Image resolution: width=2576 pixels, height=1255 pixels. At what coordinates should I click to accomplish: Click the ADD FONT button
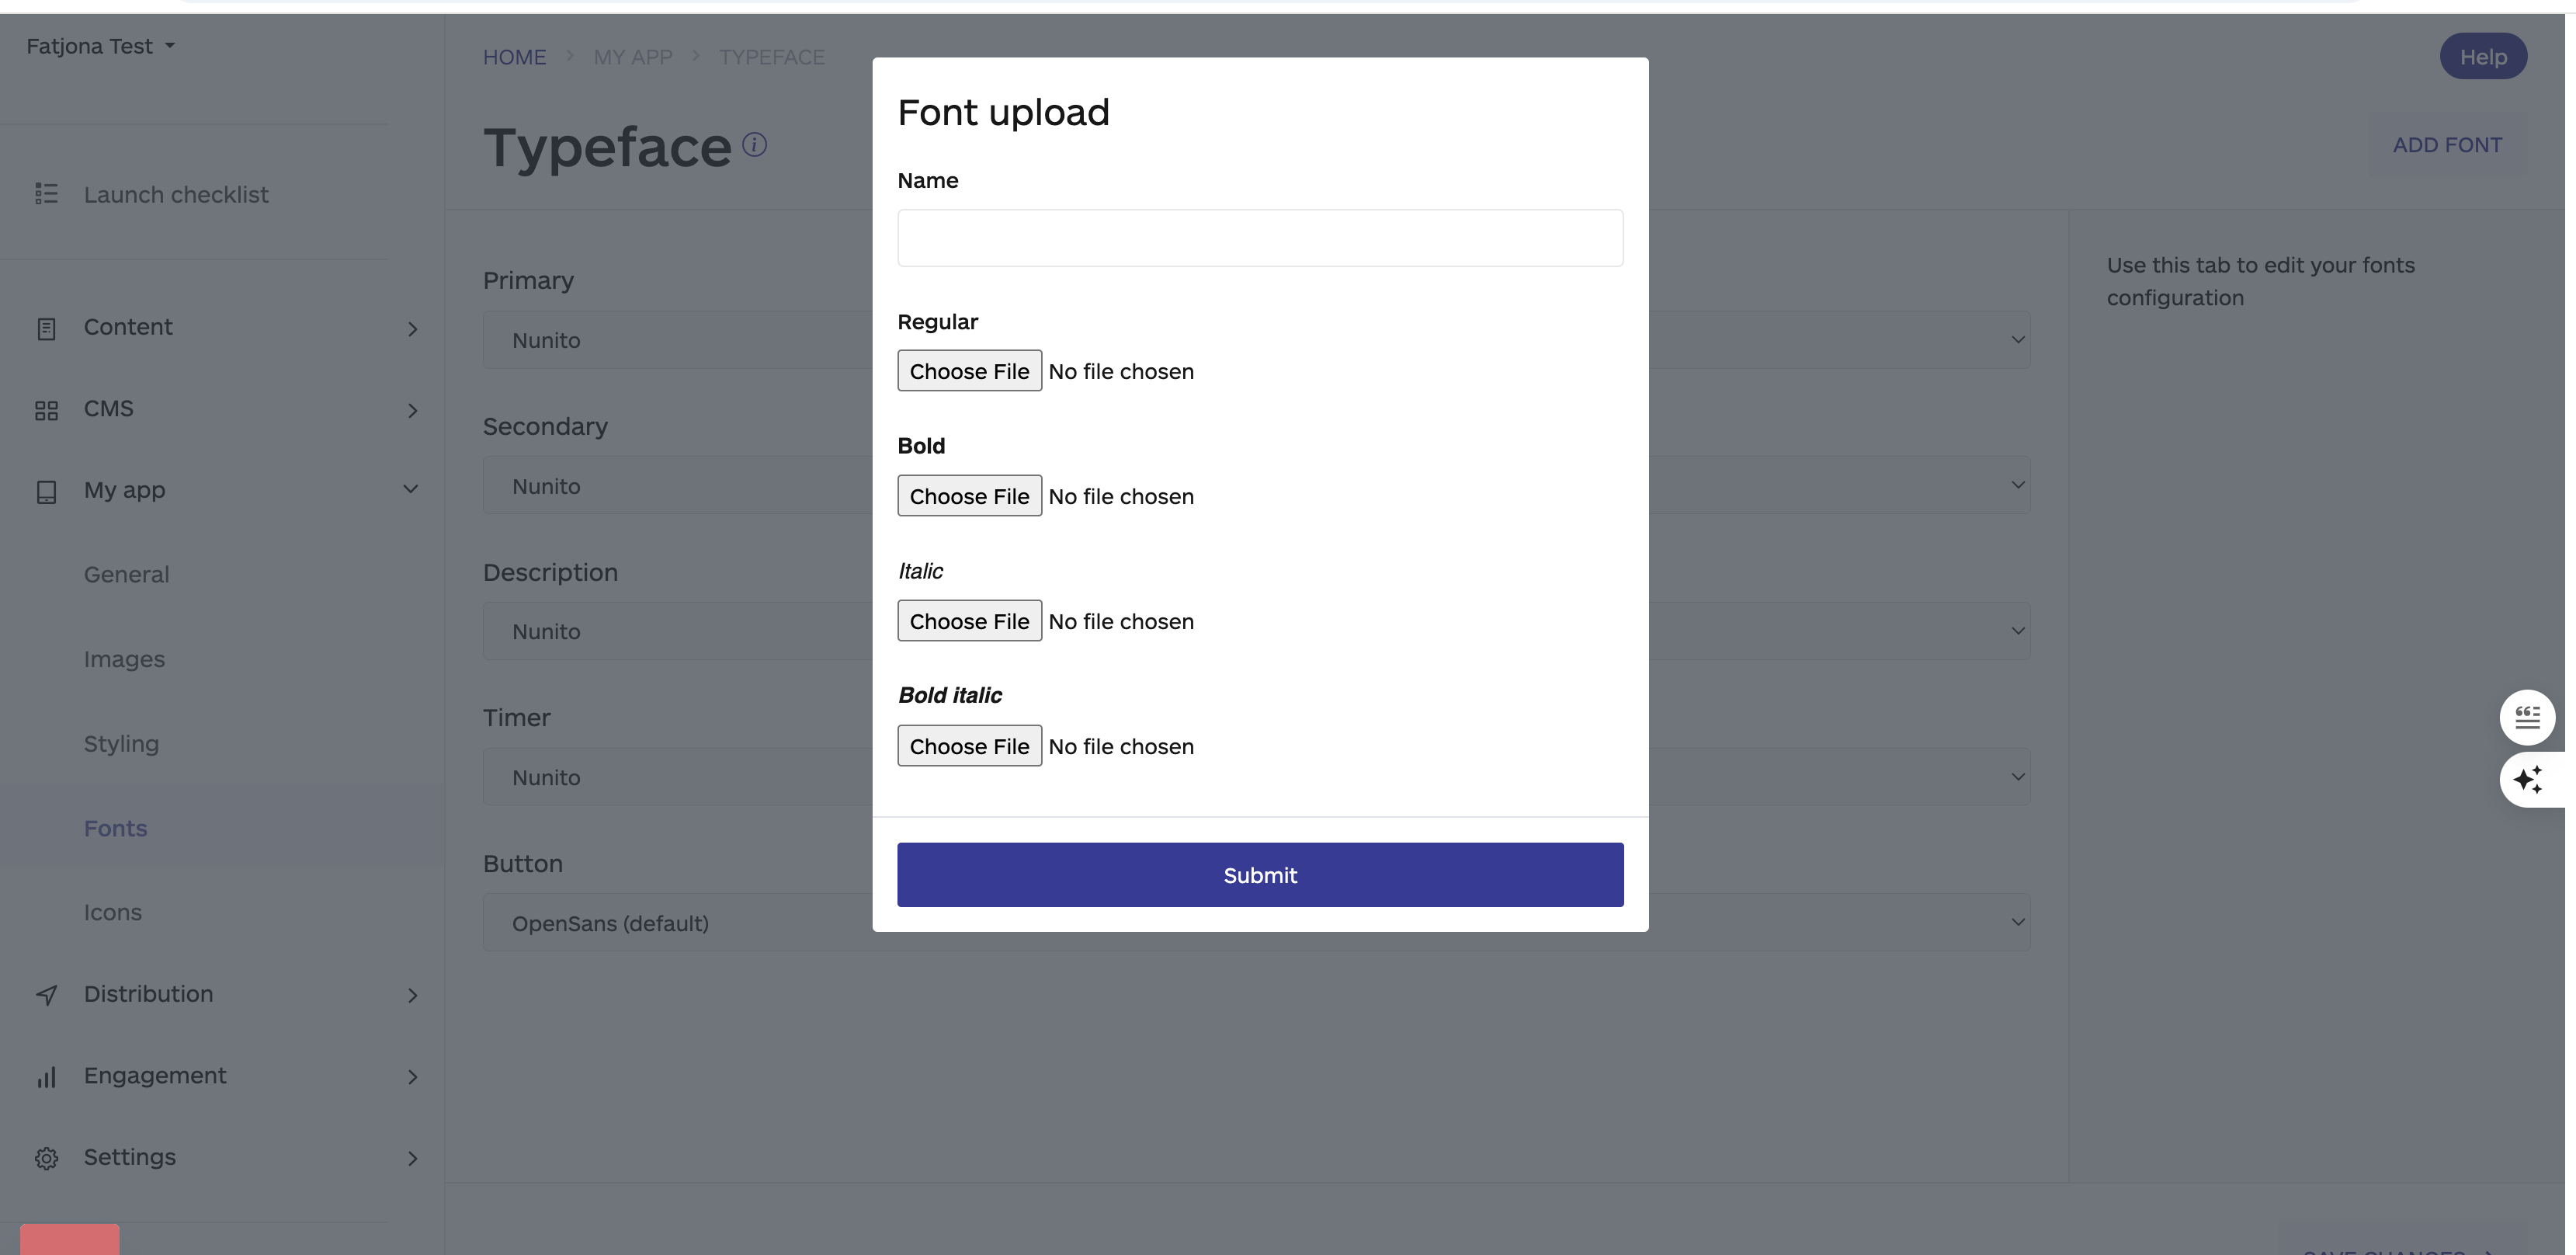pyautogui.click(x=2448, y=144)
